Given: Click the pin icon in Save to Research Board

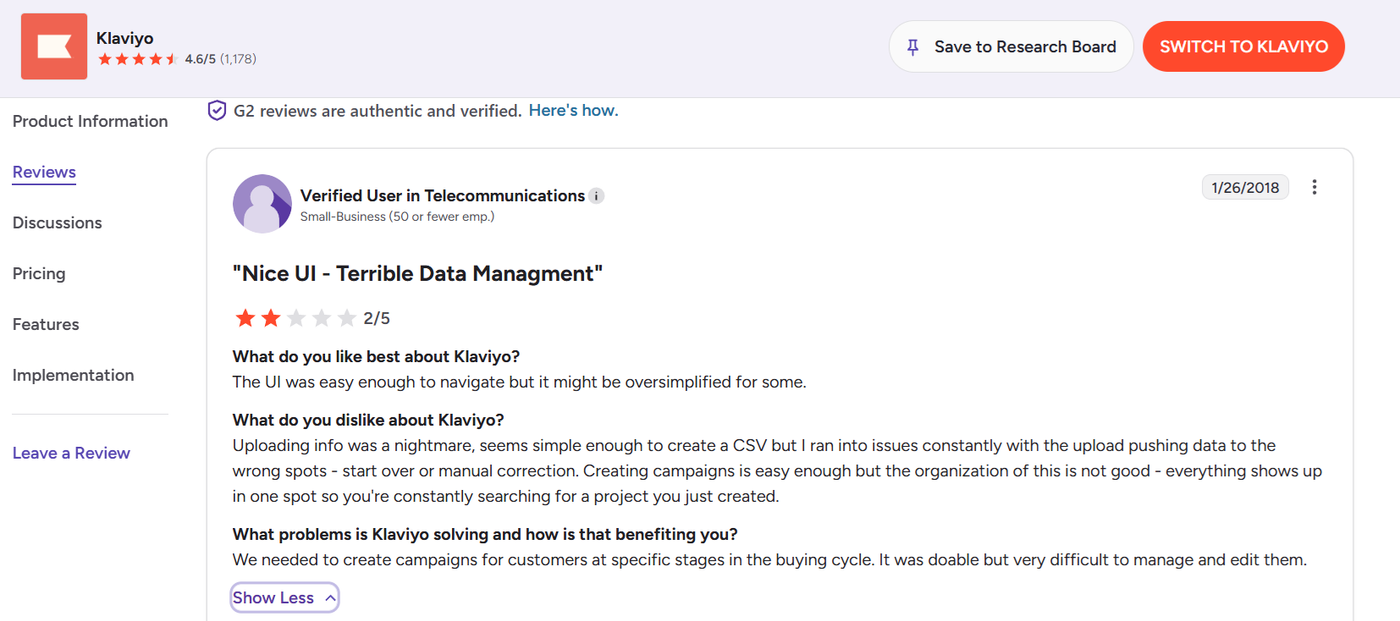Looking at the screenshot, I should (x=912, y=47).
